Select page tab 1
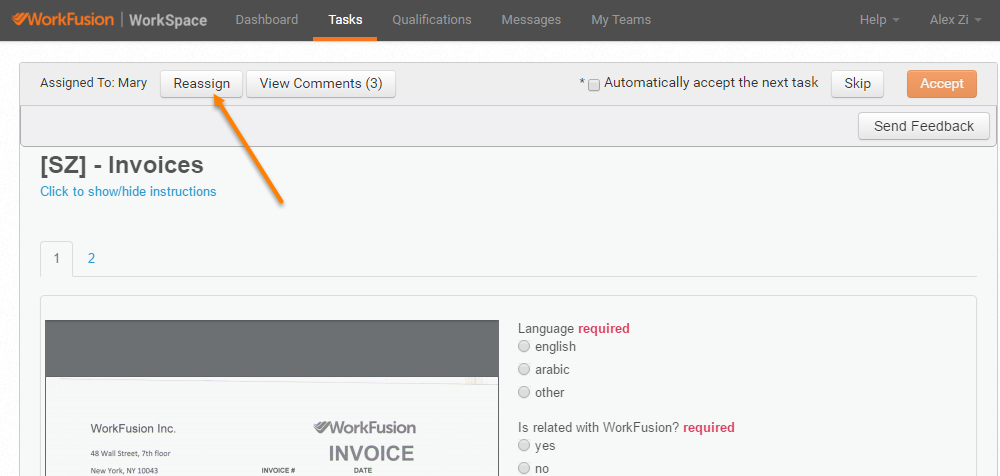1000x476 pixels. click(57, 258)
